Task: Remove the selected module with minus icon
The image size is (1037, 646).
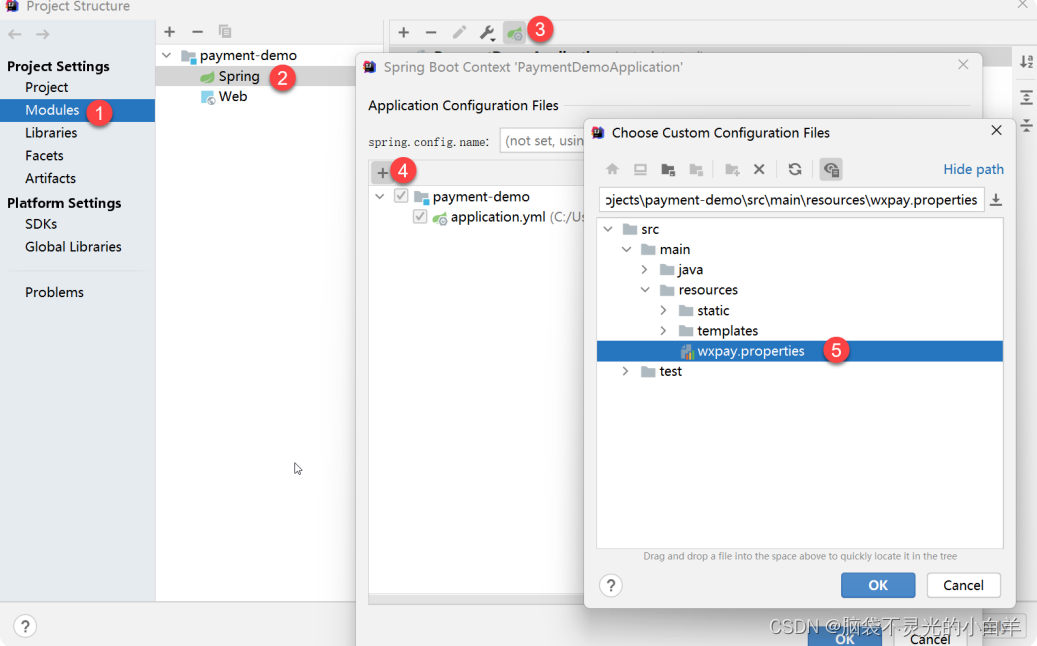Action: point(197,31)
